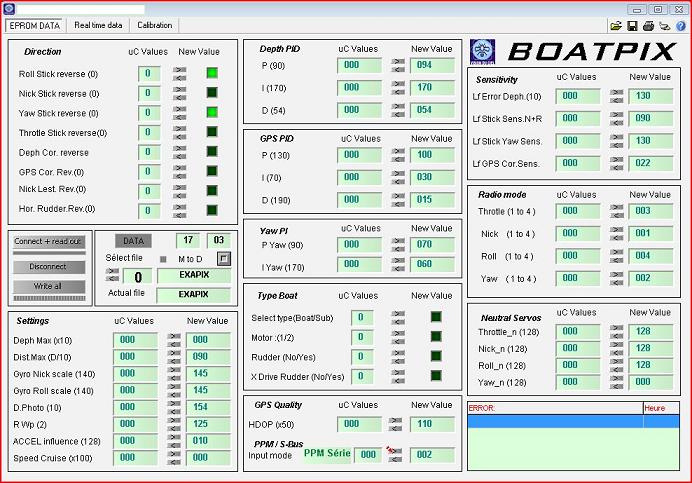Switch to Real time data tab
This screenshot has width=692, height=483.
pos(98,25)
